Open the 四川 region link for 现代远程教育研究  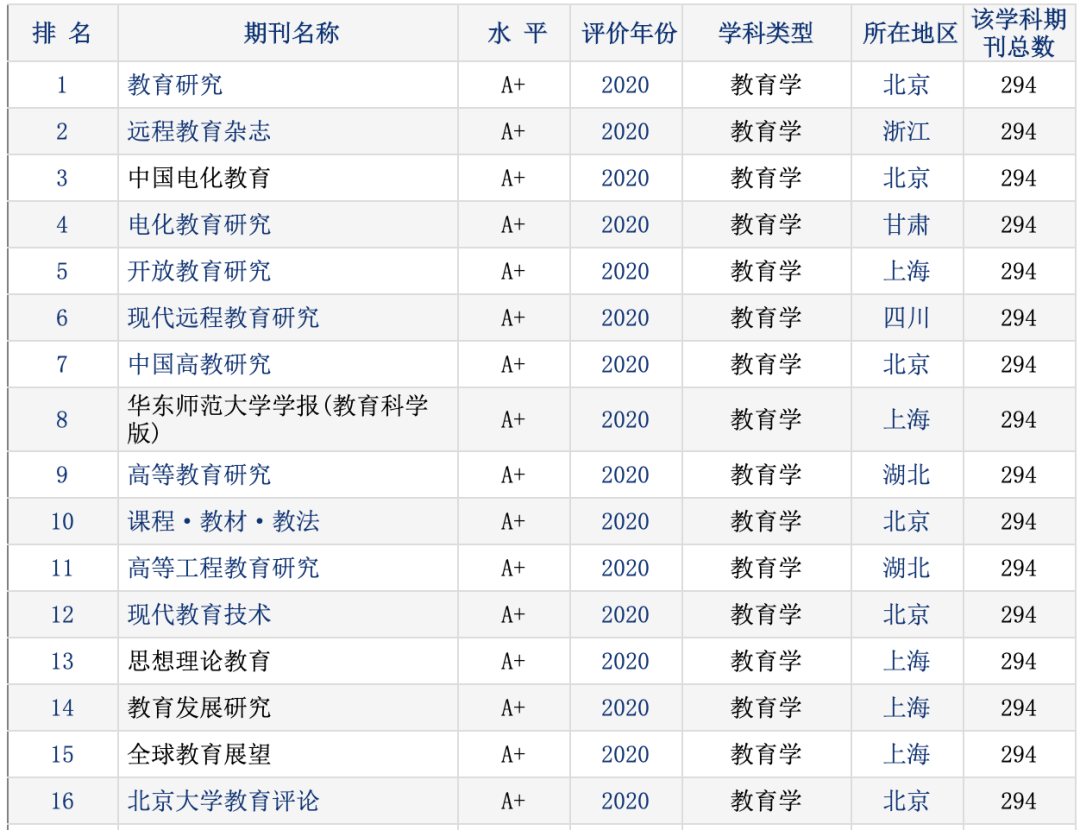(x=906, y=318)
